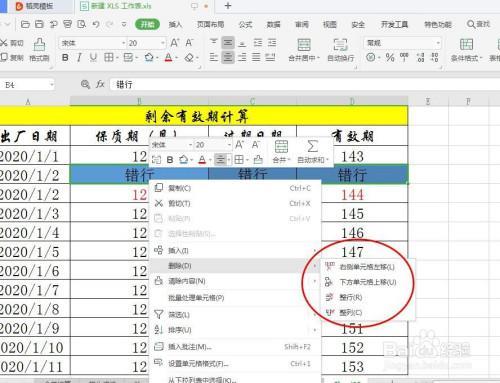Click the Cut (剪切) scissors icon in ribbon
Viewport: 500px width, 383px height.
pyautogui.click(x=4, y=43)
